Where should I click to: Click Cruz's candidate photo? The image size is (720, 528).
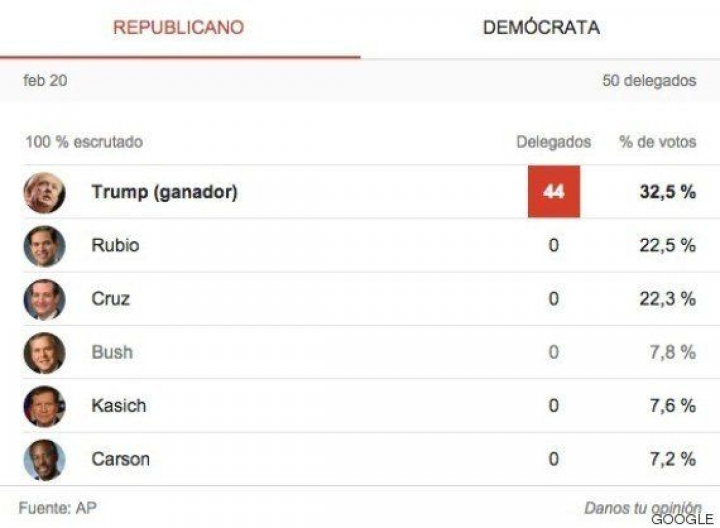tap(44, 299)
